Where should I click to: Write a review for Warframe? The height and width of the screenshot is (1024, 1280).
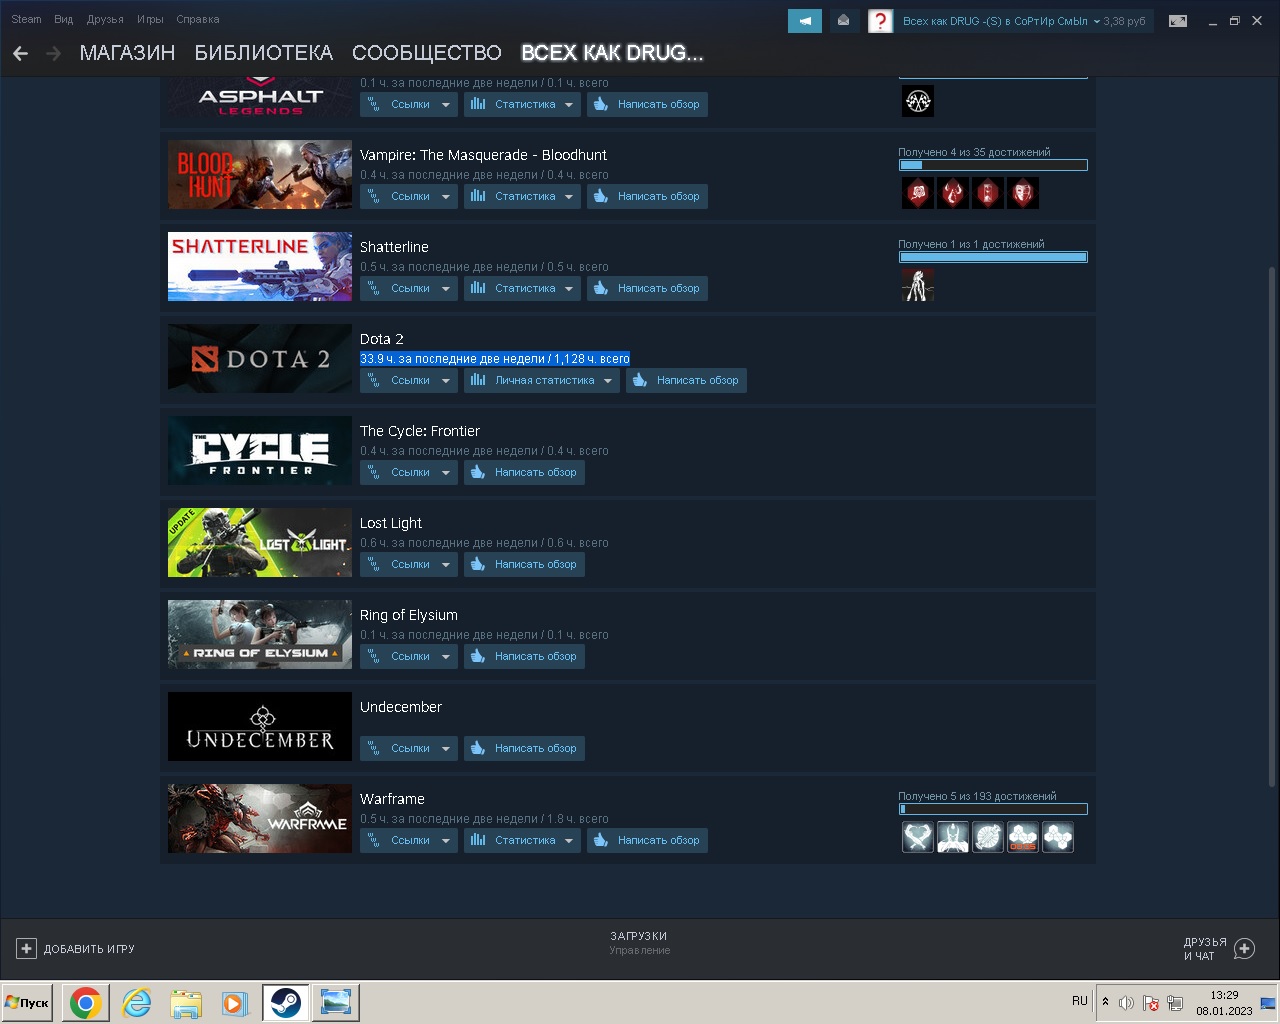tap(647, 840)
